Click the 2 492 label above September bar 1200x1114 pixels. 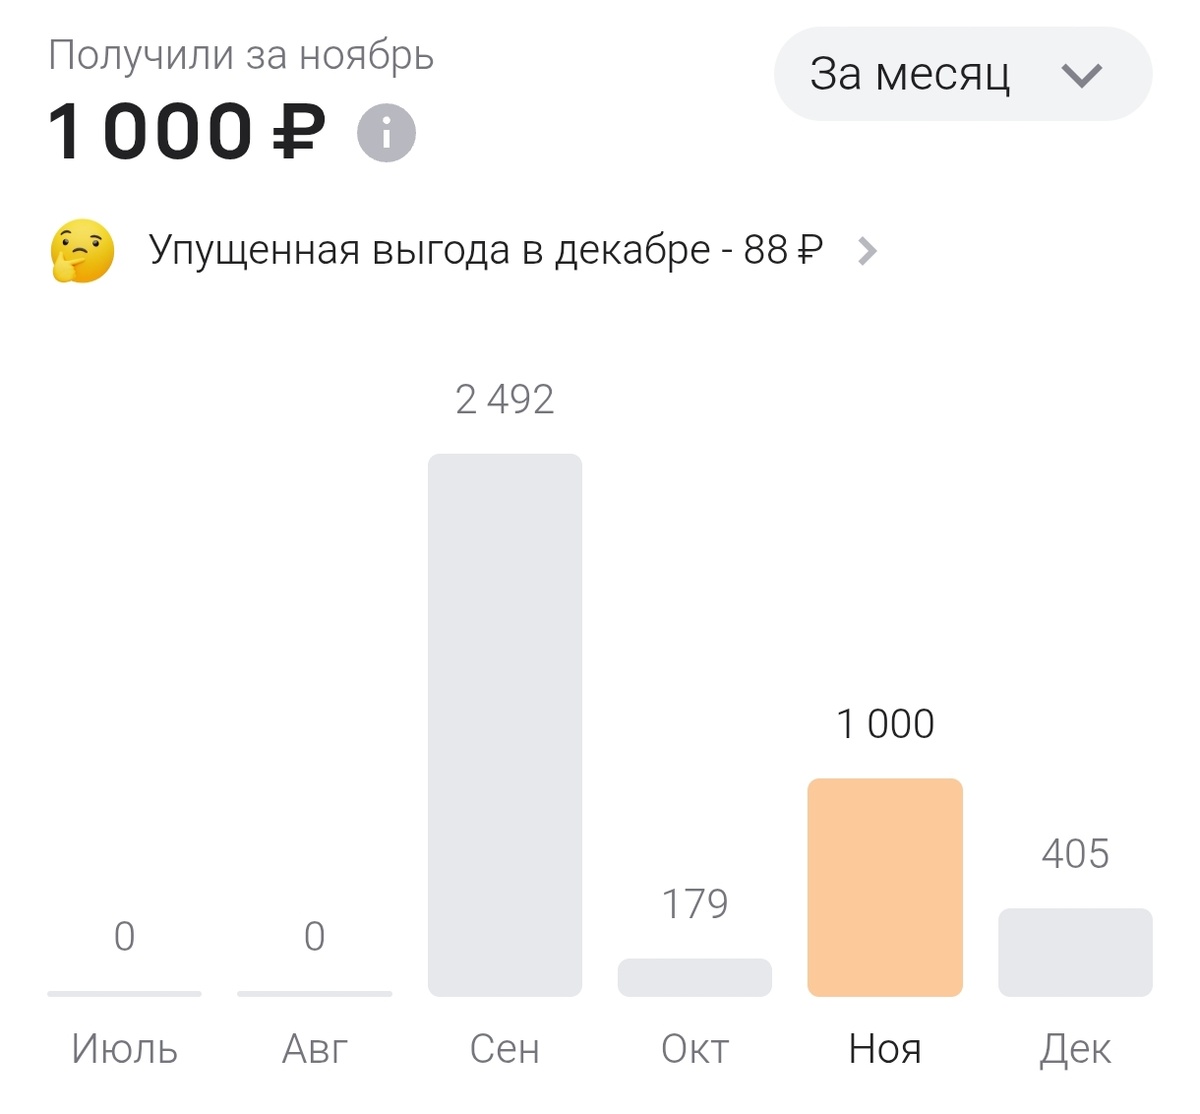pyautogui.click(x=505, y=399)
